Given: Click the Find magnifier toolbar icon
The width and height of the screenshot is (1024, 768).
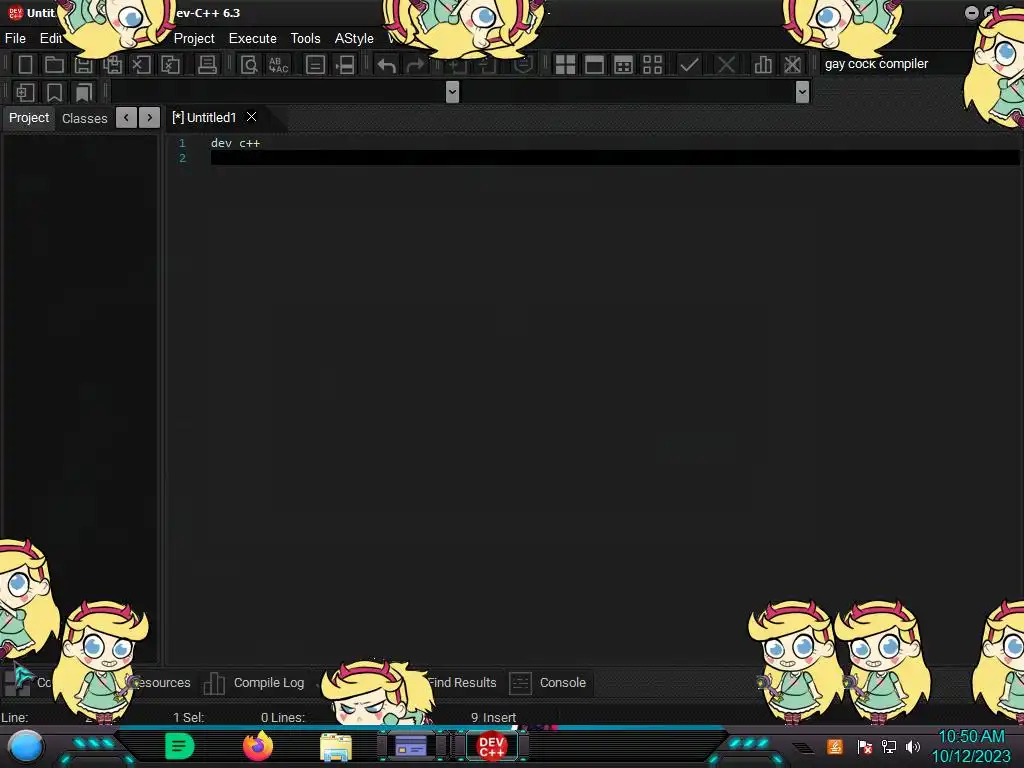Looking at the screenshot, I should (x=249, y=64).
